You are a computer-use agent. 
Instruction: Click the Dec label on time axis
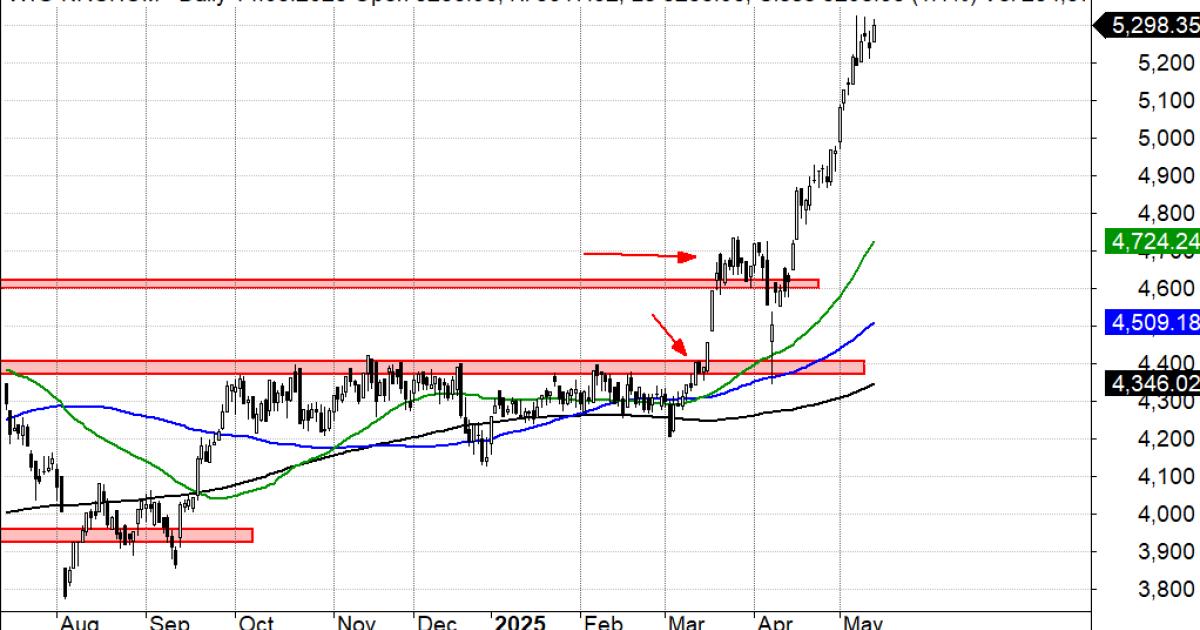438,622
